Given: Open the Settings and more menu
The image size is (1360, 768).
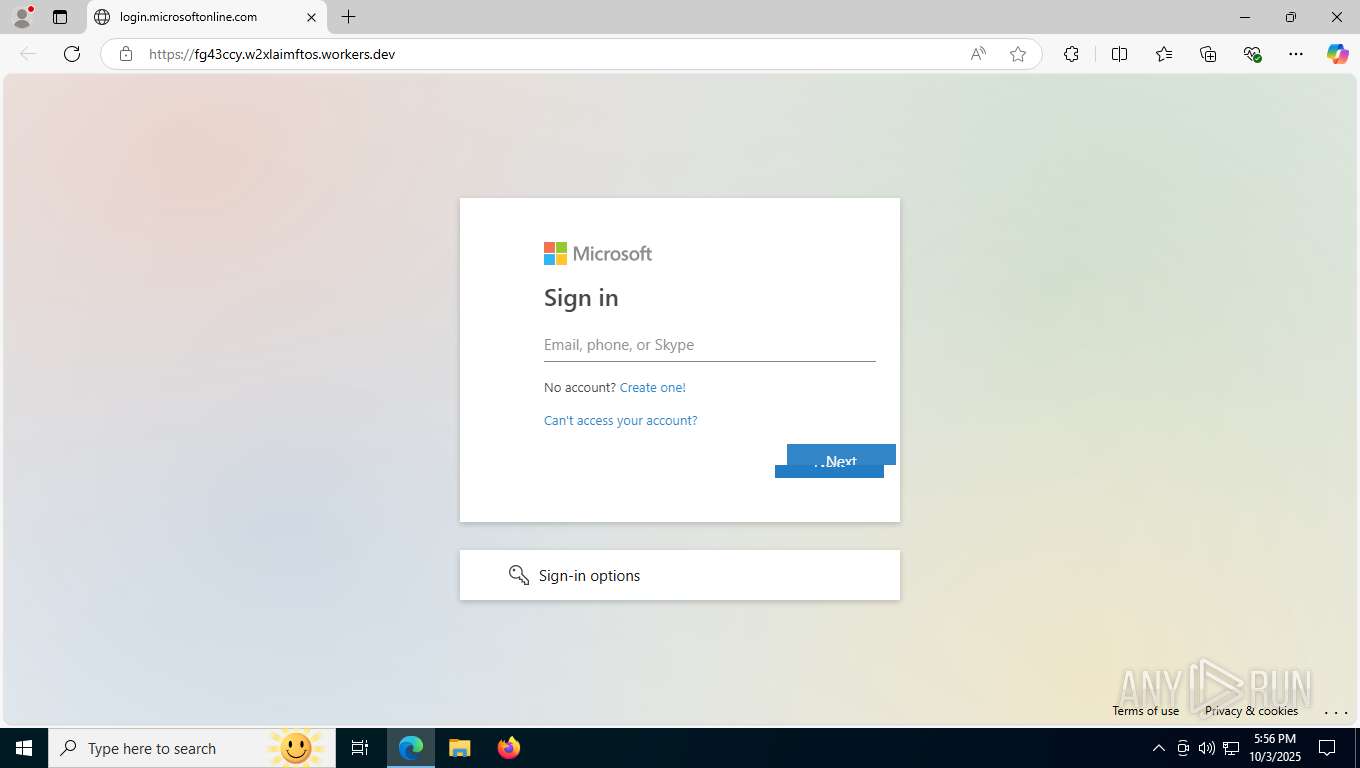Looking at the screenshot, I should pyautogui.click(x=1296, y=54).
